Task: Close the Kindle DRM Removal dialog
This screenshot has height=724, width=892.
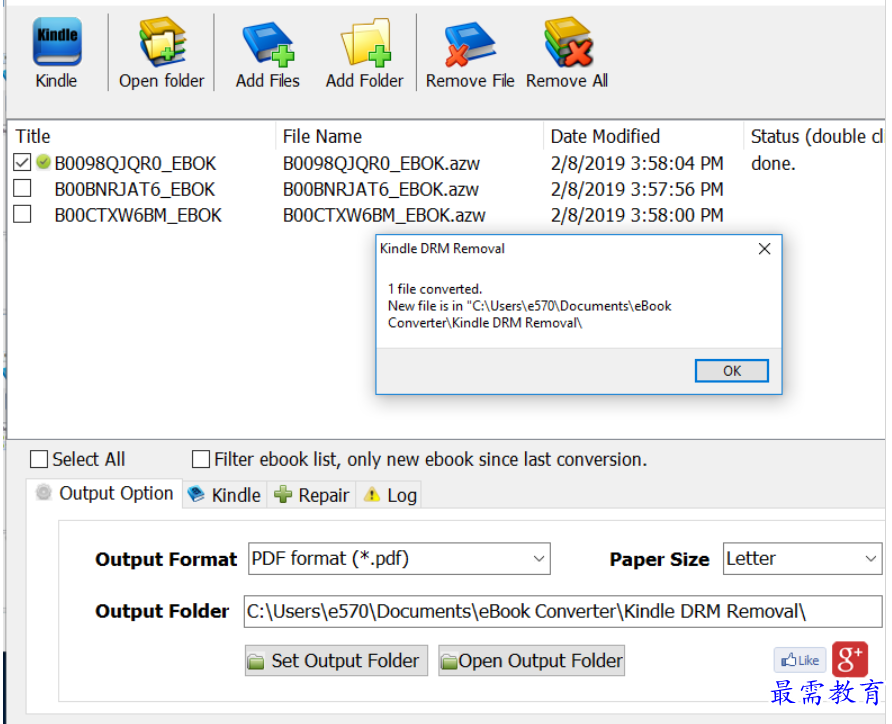Action: 765,249
